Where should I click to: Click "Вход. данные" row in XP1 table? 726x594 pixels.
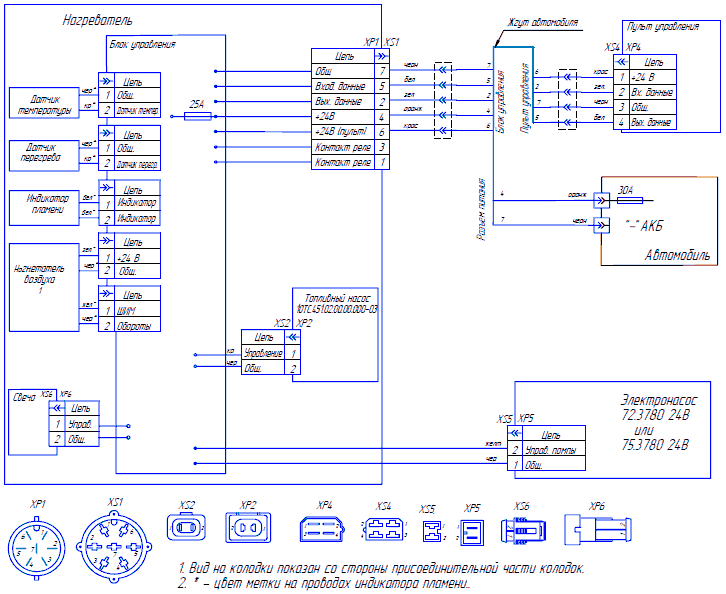tap(350, 86)
